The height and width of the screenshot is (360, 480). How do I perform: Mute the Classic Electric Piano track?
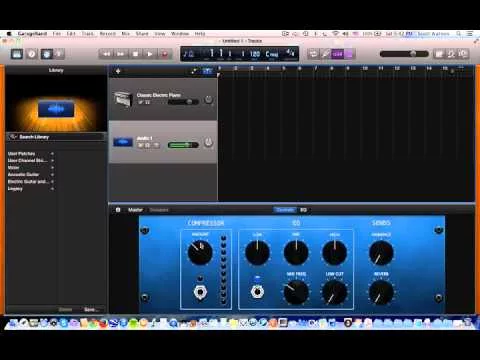pyautogui.click(x=140, y=102)
